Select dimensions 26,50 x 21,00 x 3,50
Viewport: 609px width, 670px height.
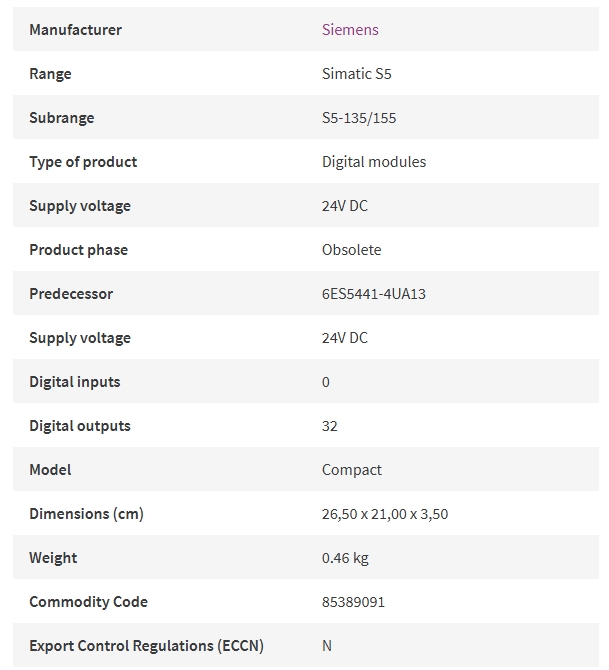385,514
